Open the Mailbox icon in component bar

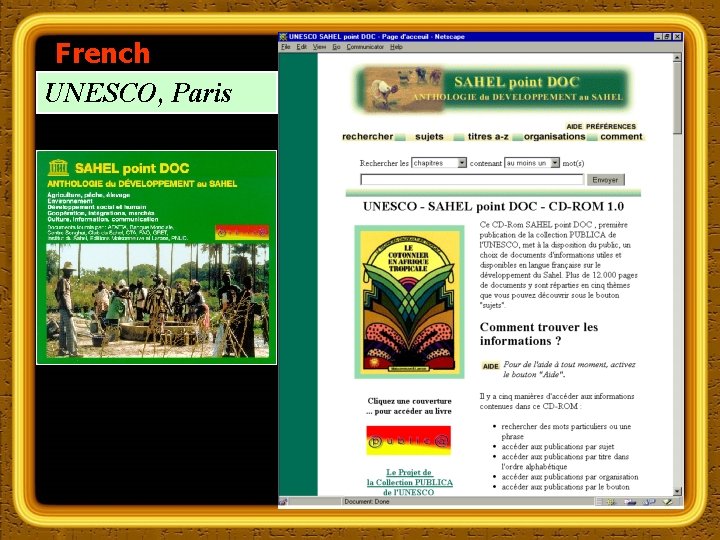630,502
